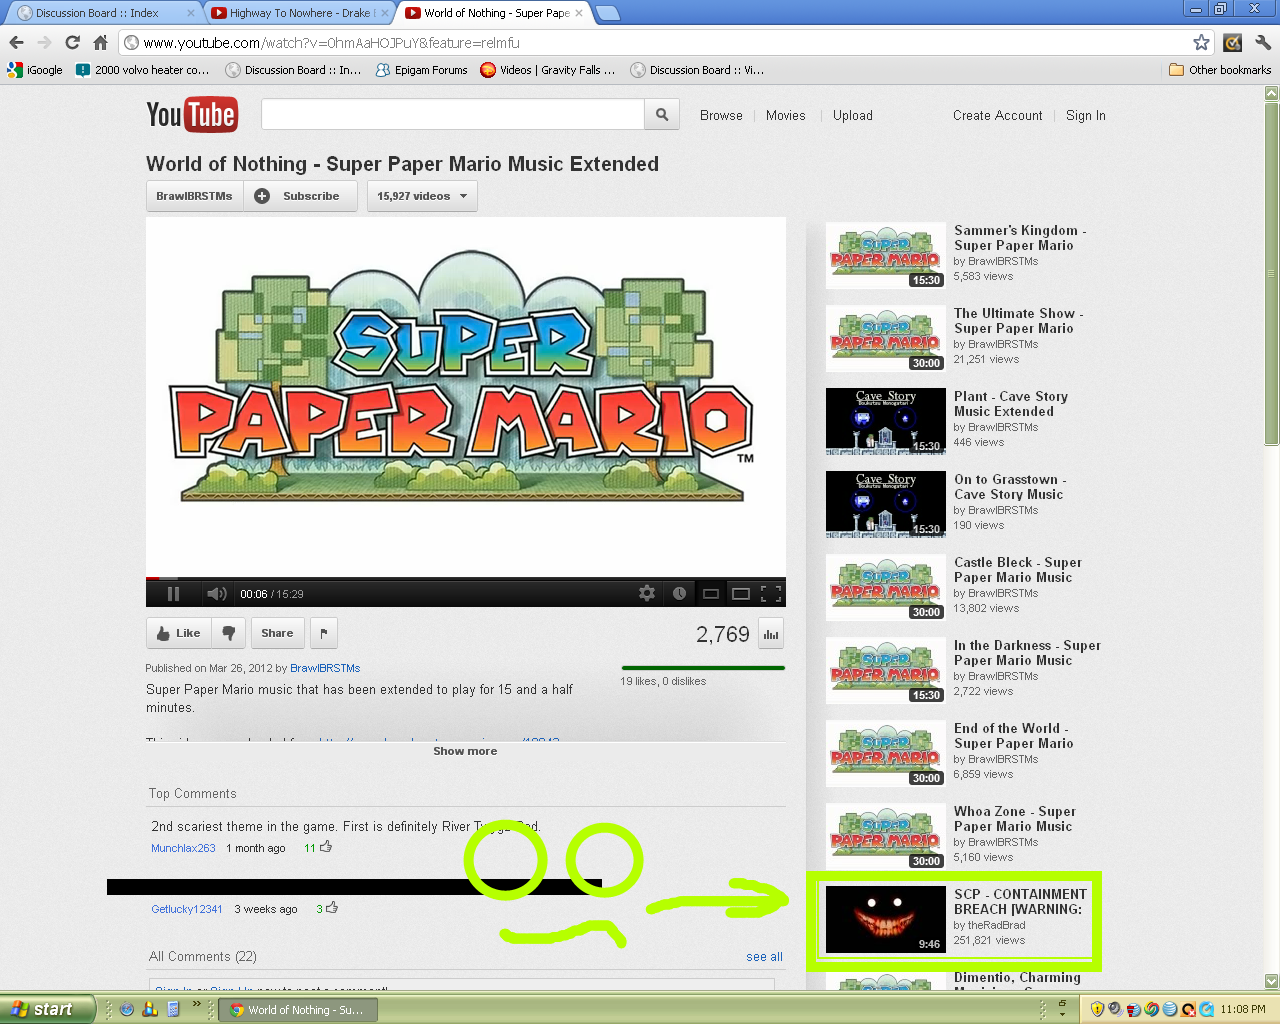Open the Windows Start menu
The width and height of the screenshot is (1280, 1024).
pyautogui.click(x=48, y=1009)
